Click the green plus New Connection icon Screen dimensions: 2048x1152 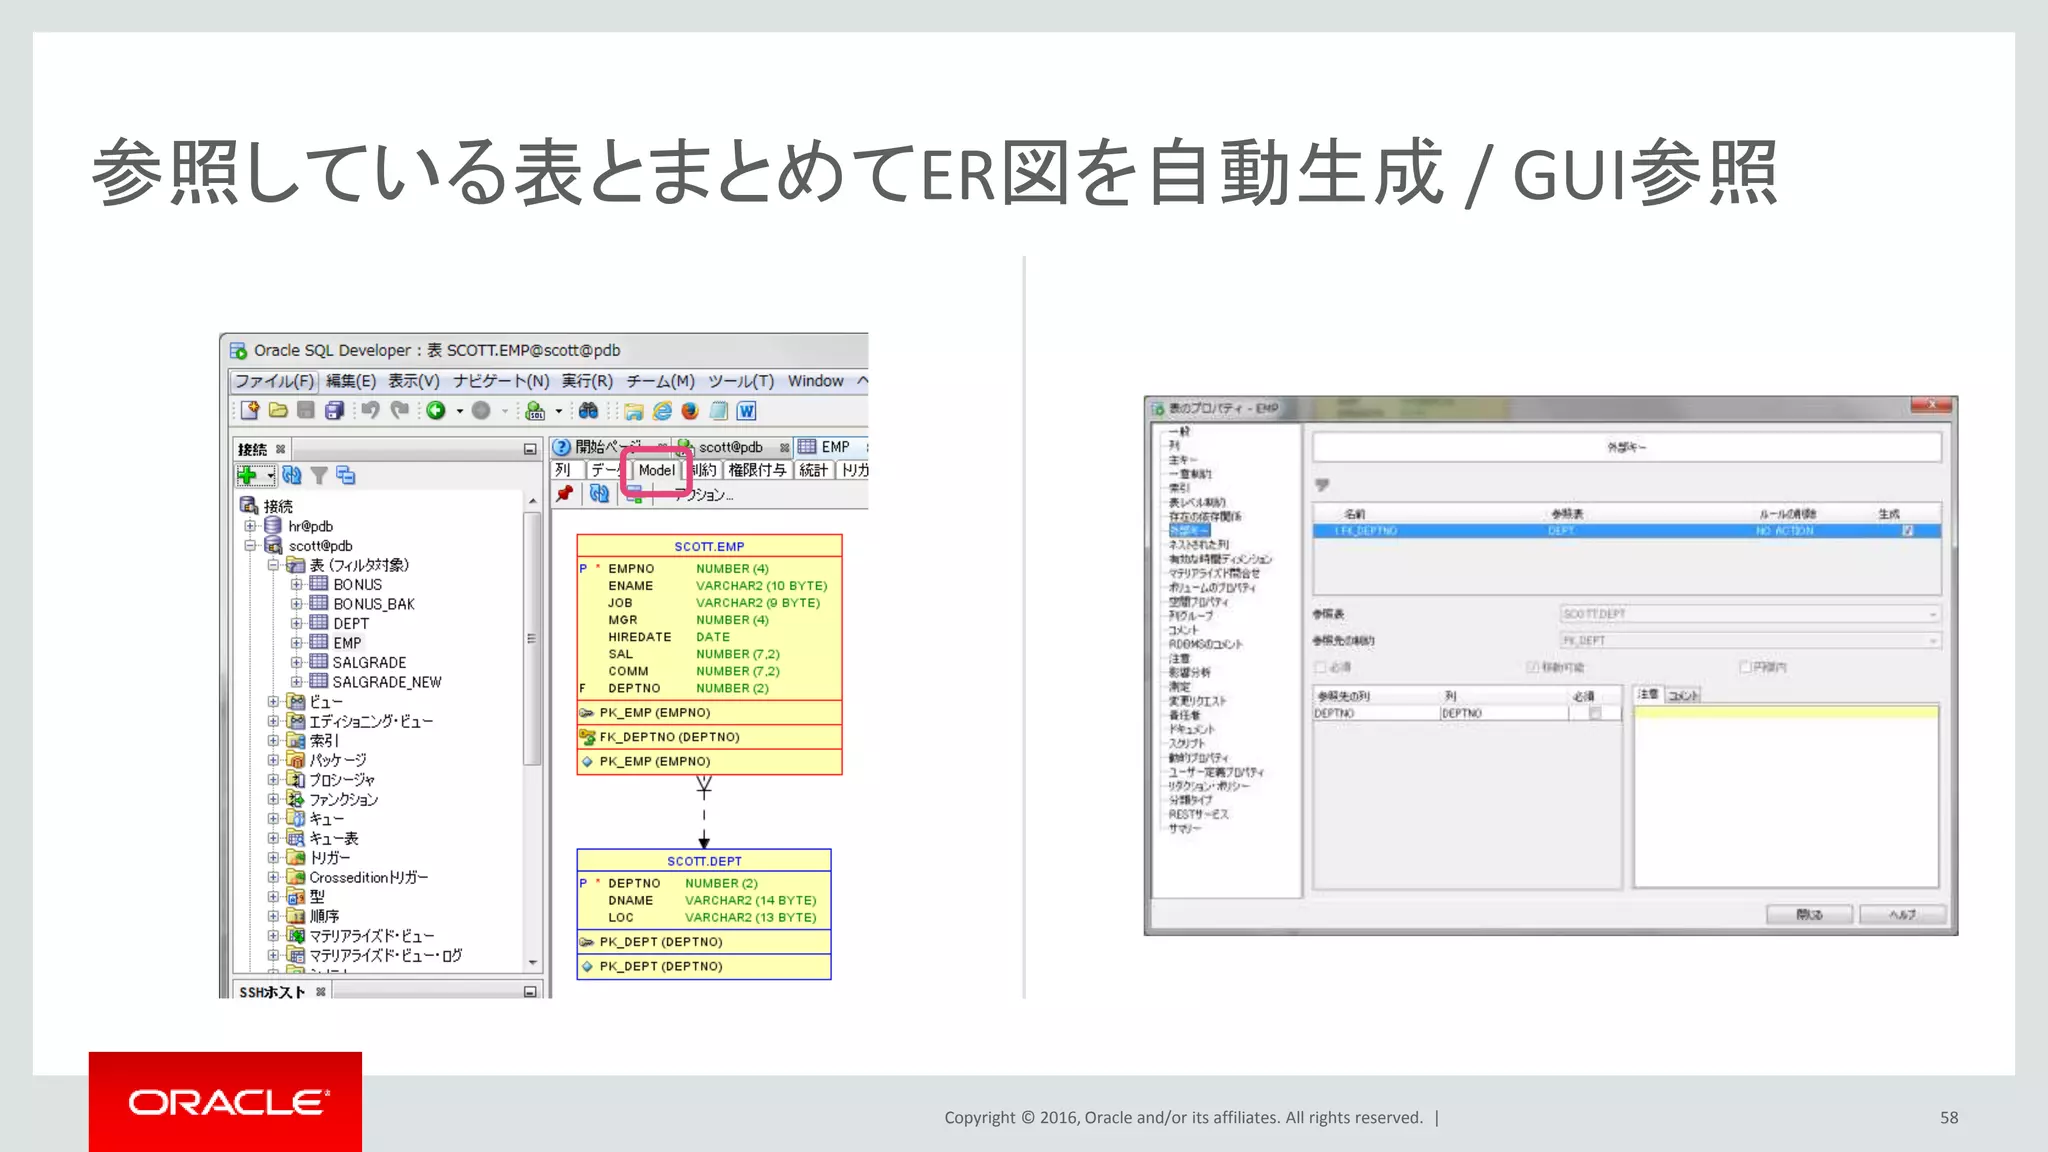click(247, 475)
